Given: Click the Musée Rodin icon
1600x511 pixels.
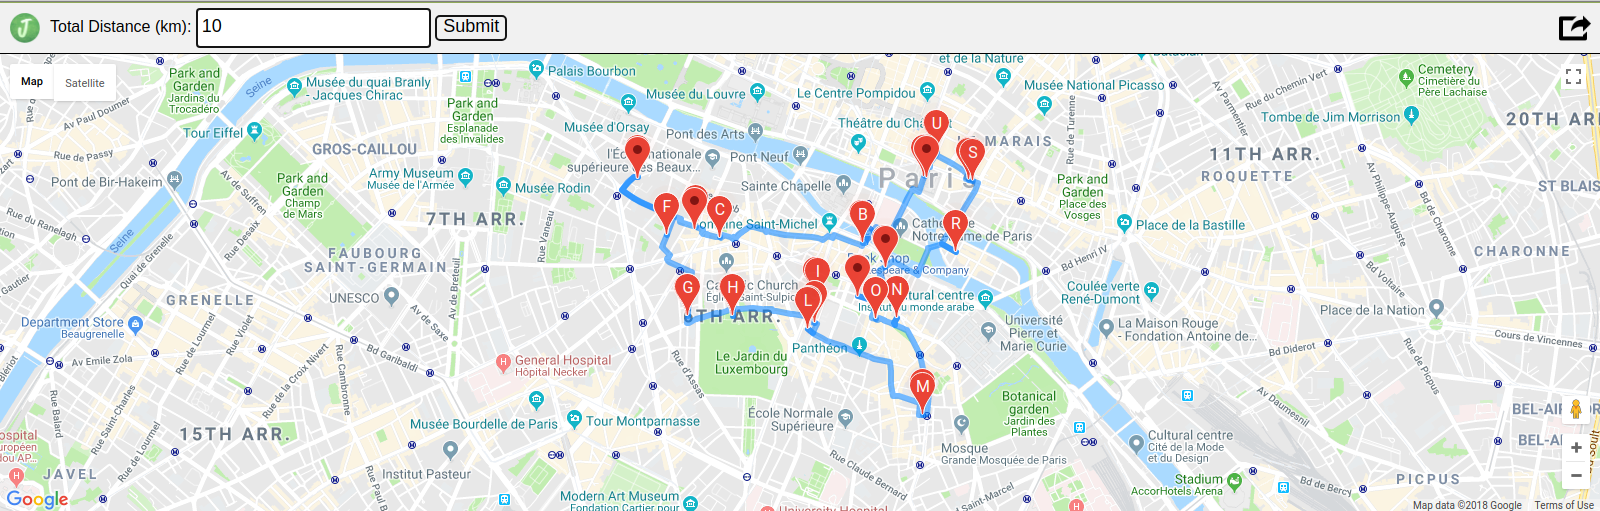Looking at the screenshot, I should [503, 186].
